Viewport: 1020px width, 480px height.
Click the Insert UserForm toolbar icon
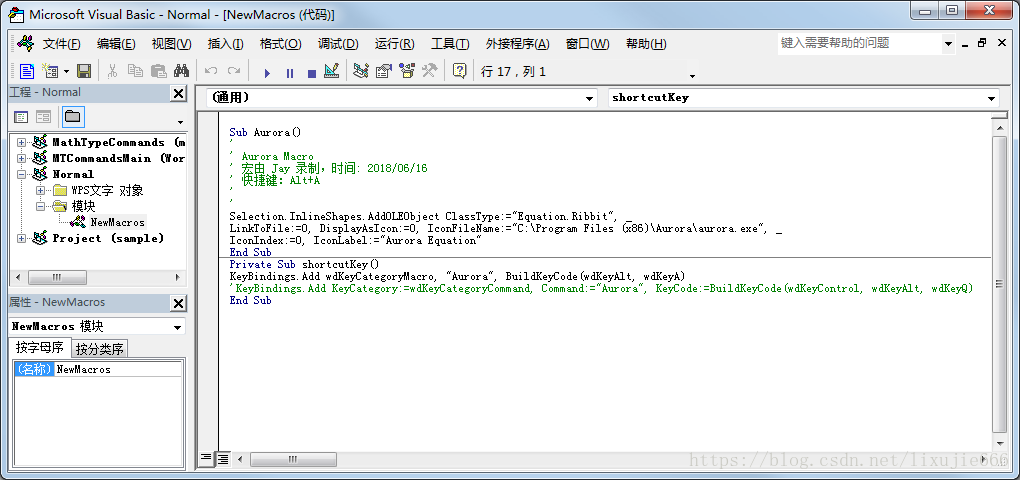click(49, 71)
